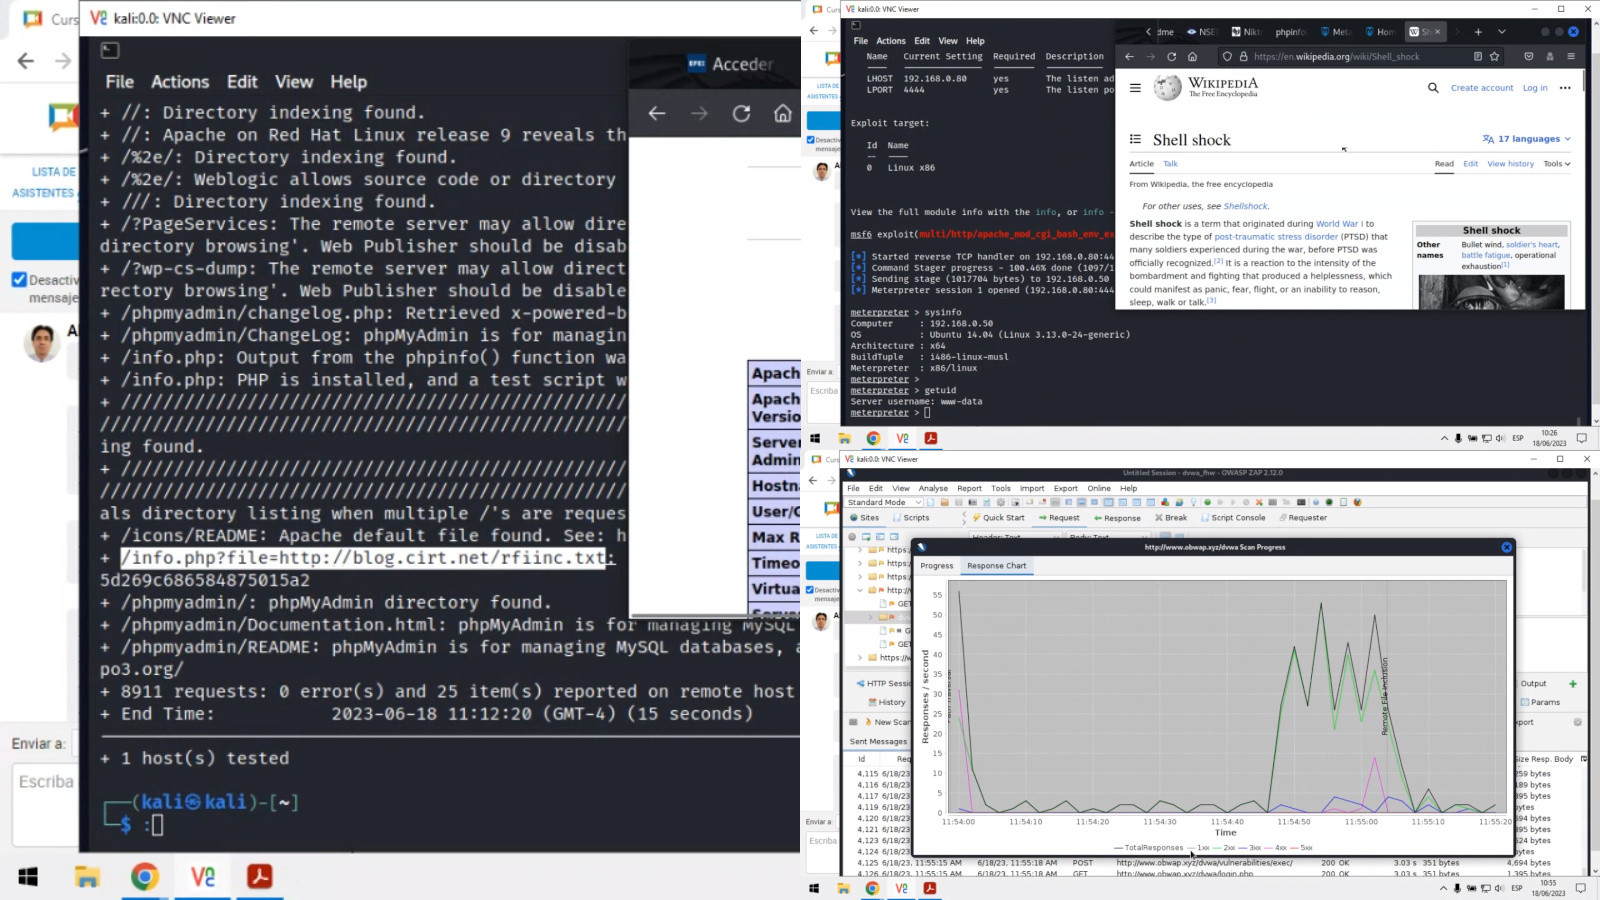This screenshot has height=900, width=1600.
Task: Click the VNC Viewer icon in bottom-right taskbar
Action: pyautogui.click(x=902, y=888)
